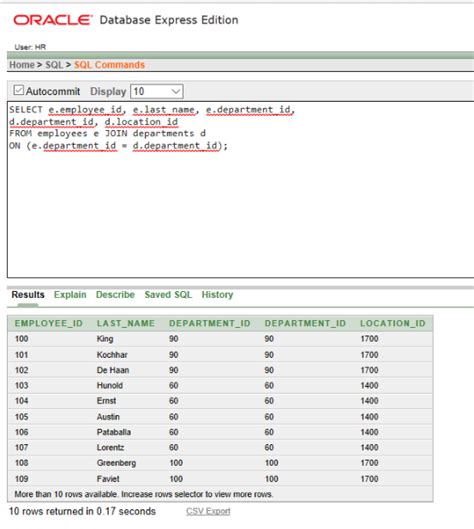
Task: Open the Saved SQL tab
Action: pyautogui.click(x=168, y=295)
